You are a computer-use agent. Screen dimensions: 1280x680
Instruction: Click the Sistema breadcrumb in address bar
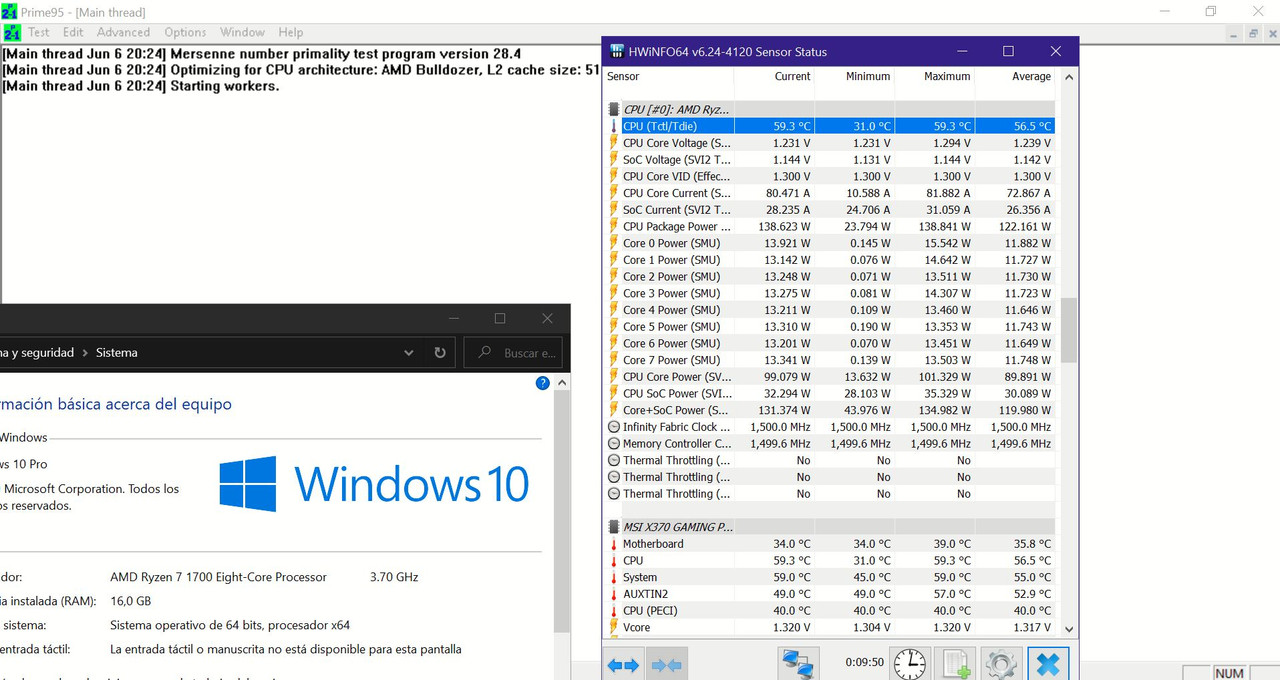click(x=117, y=353)
